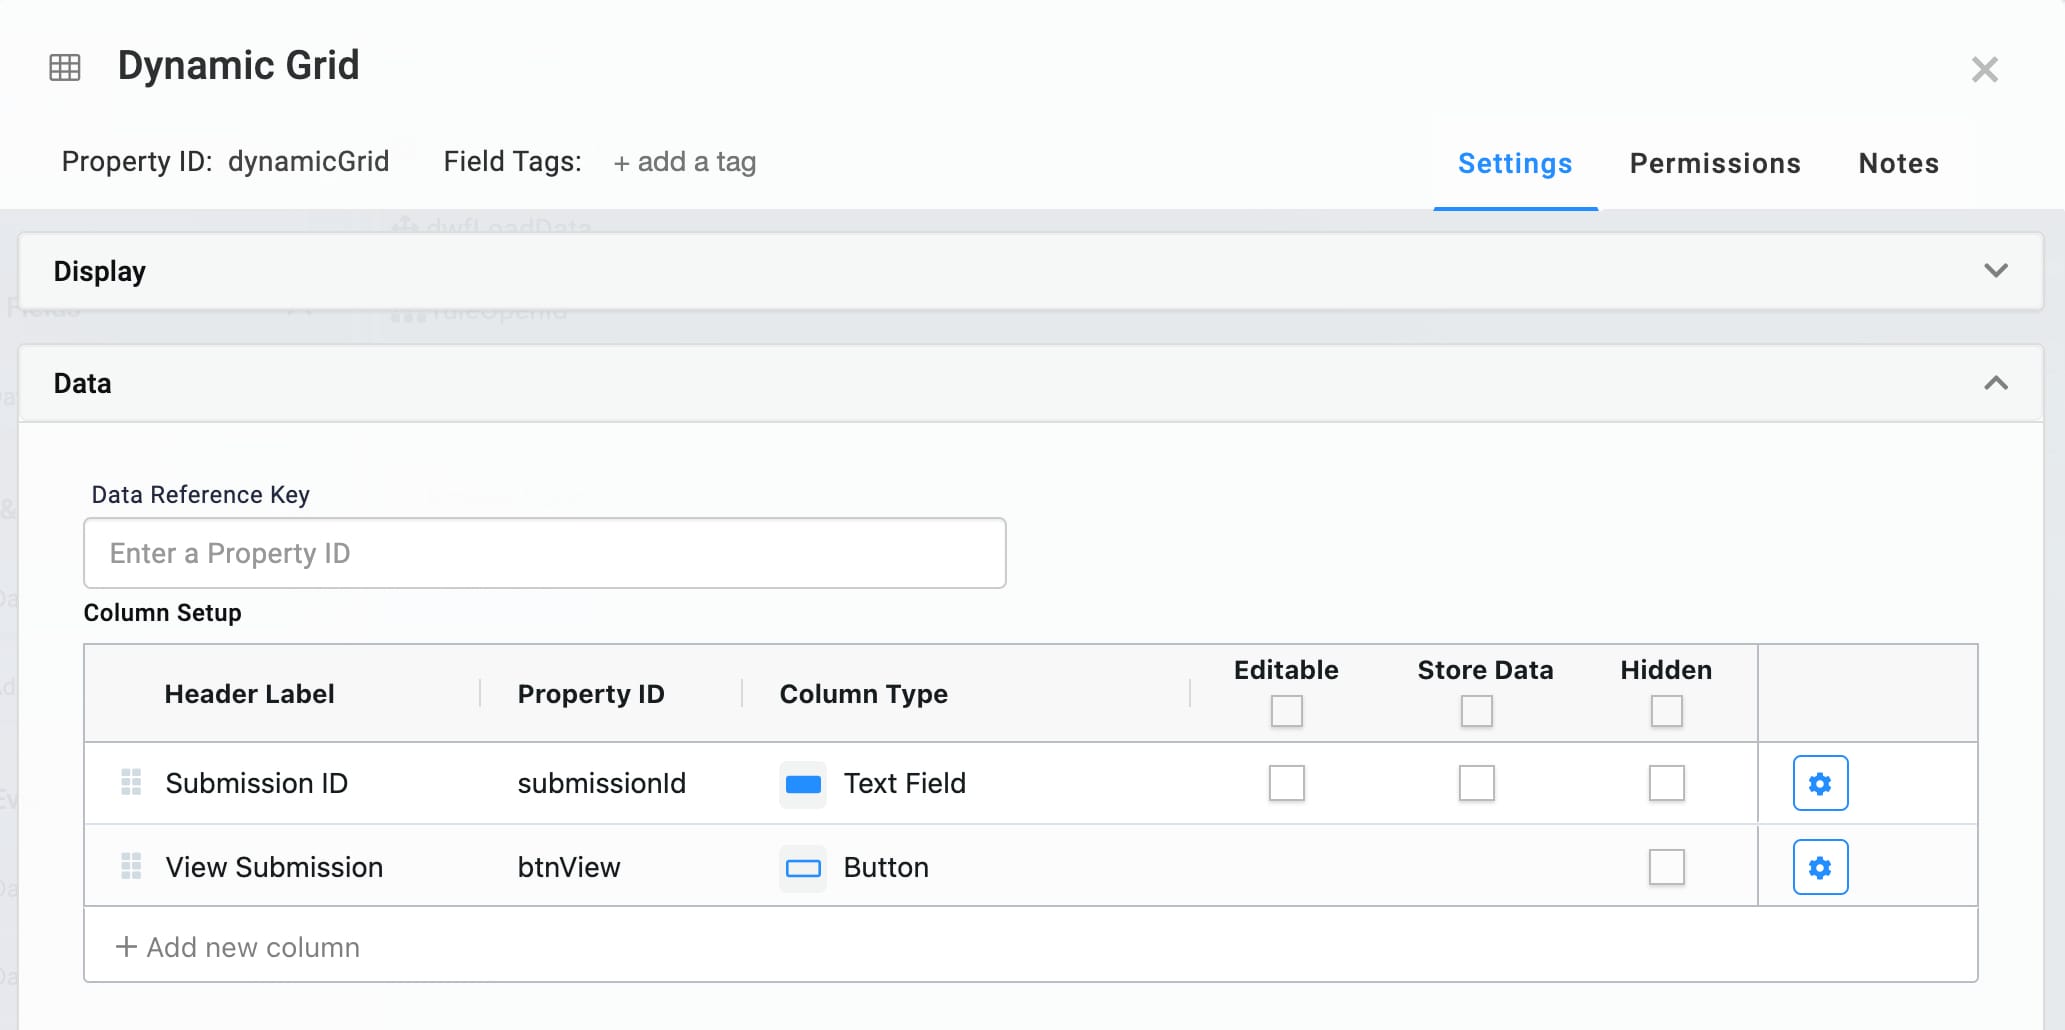Toggle the Hidden header checkbox
2065x1030 pixels.
coord(1666,711)
